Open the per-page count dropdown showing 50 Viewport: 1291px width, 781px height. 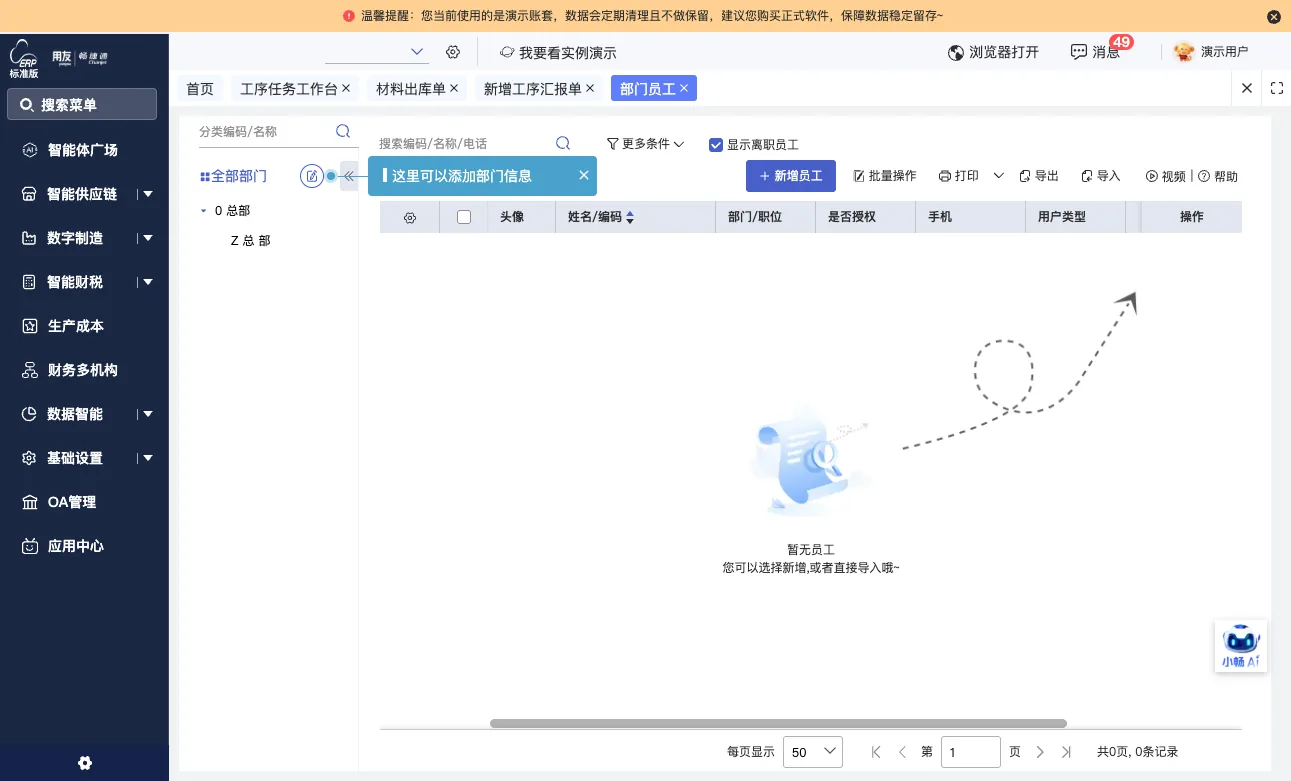[812, 752]
